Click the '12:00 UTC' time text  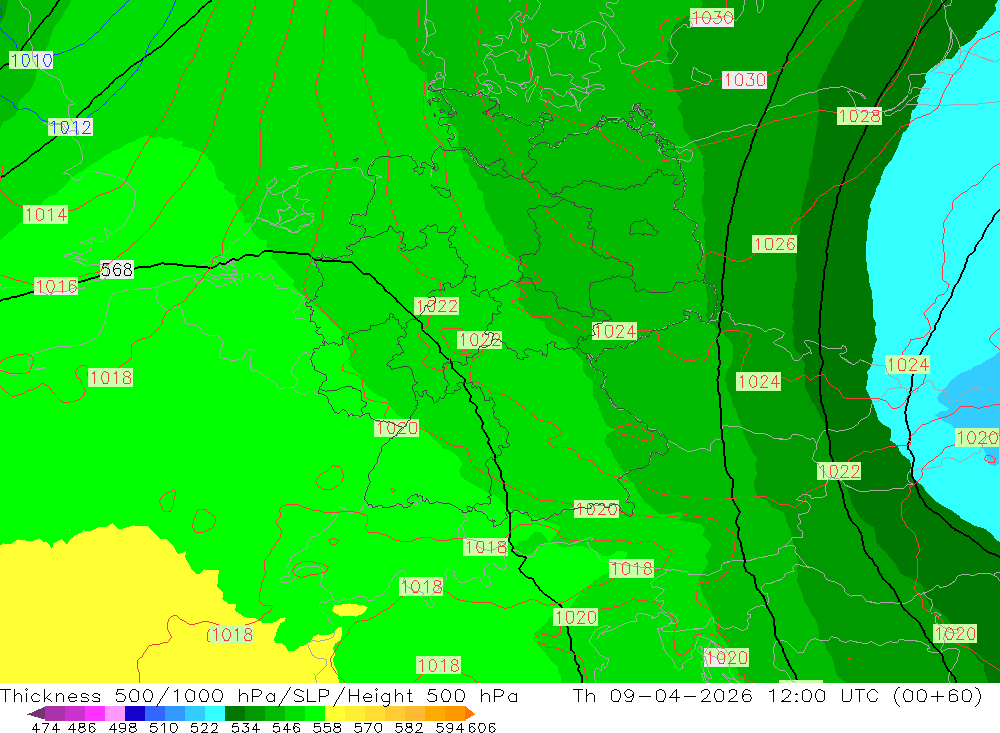(x=824, y=695)
